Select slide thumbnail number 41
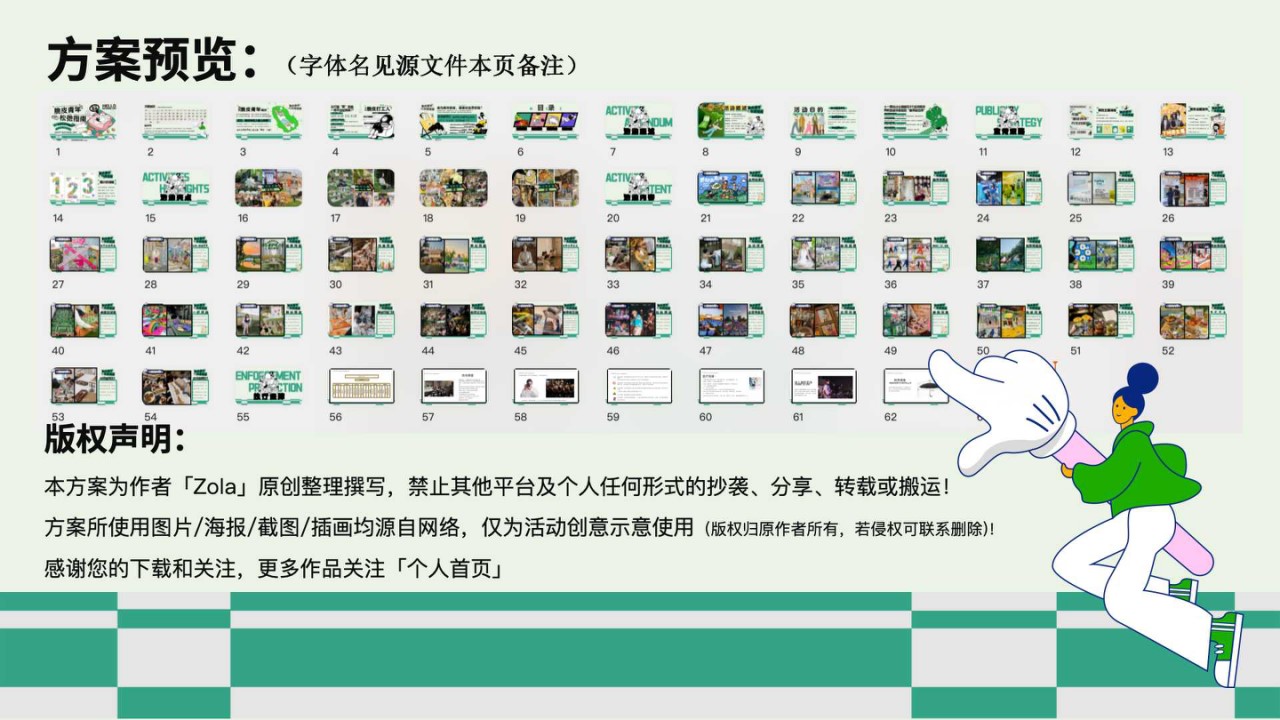 (x=176, y=321)
